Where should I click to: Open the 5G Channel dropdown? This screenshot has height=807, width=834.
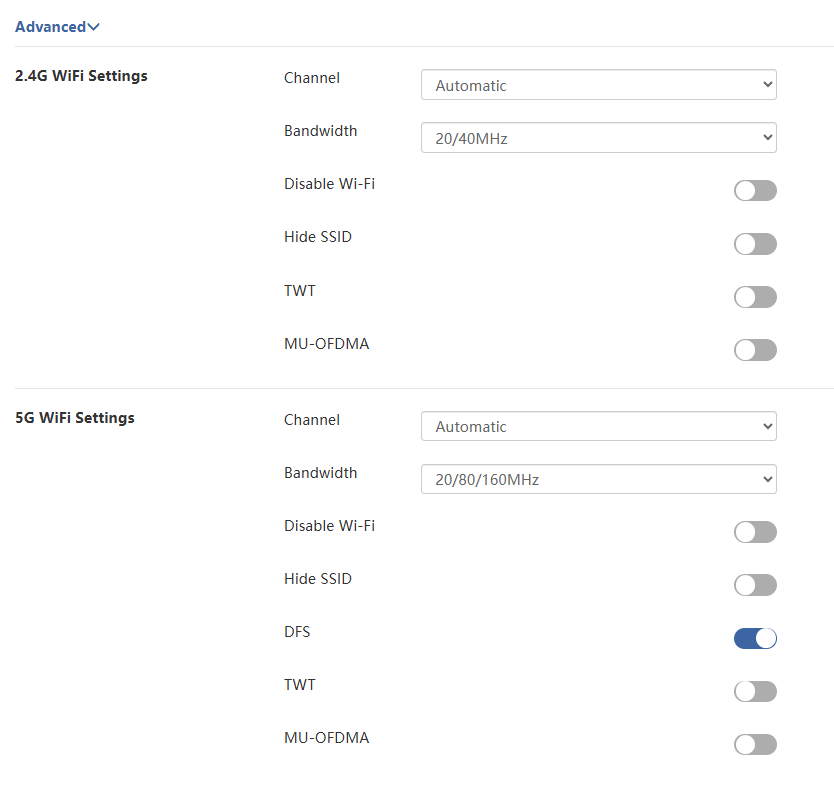[x=598, y=427]
